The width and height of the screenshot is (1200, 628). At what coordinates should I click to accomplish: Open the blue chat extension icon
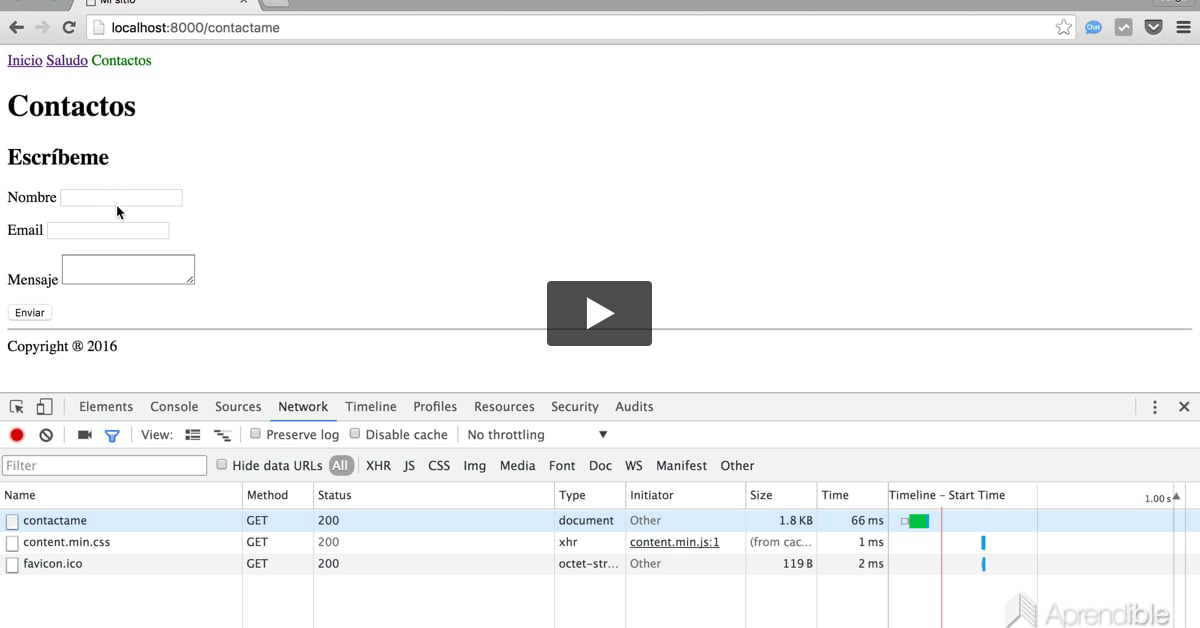(x=1093, y=28)
